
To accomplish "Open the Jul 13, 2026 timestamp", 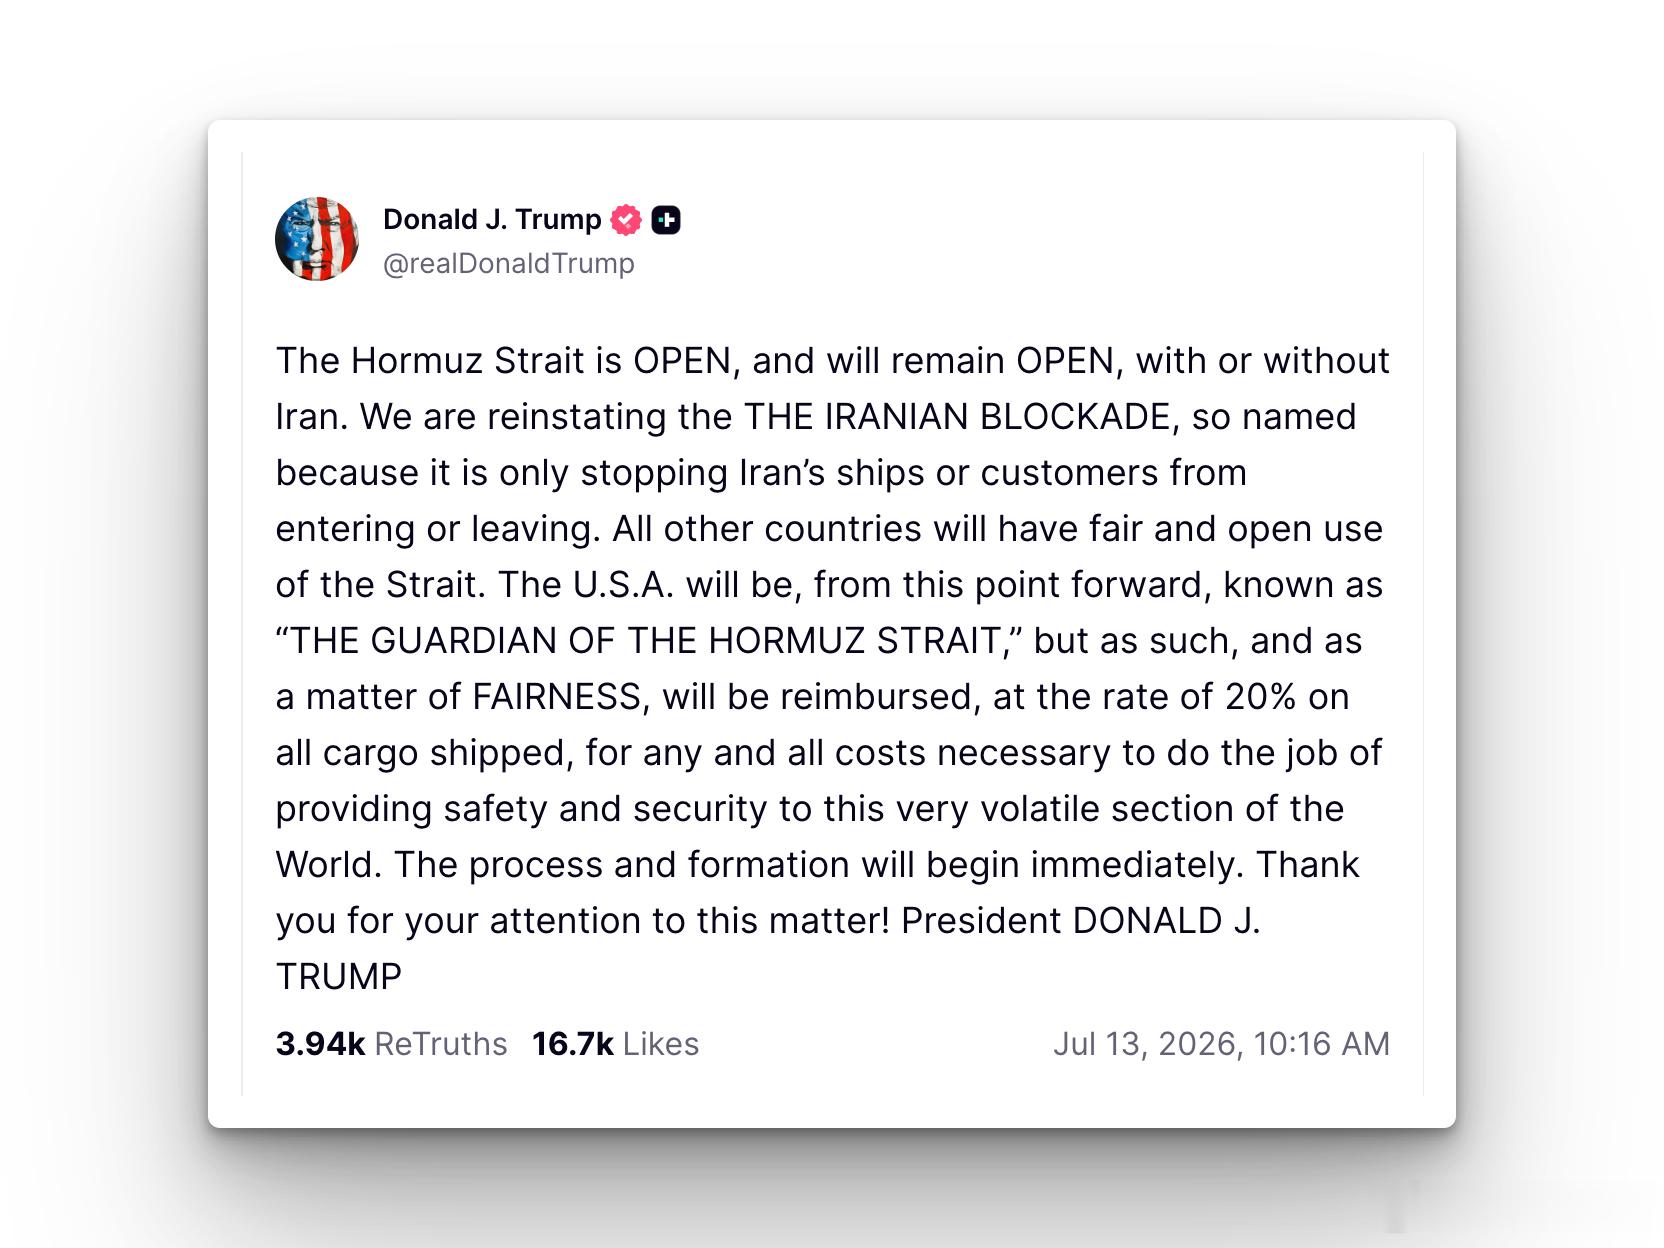I will (1148, 1044).
